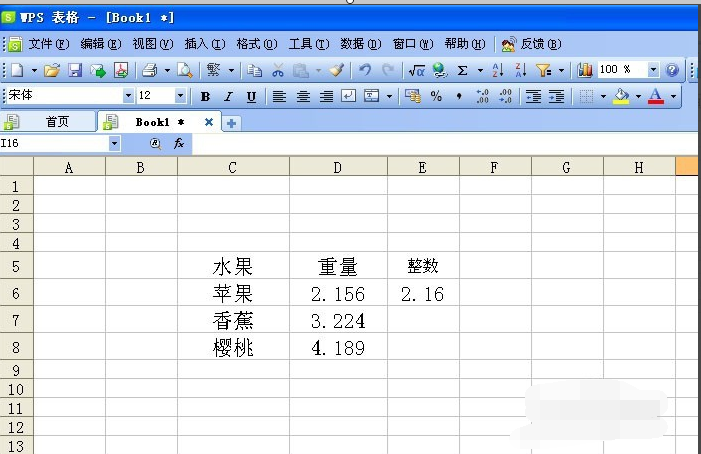This screenshot has height=454, width=701.
Task: Open print preview magnifier icon
Action: pyautogui.click(x=184, y=70)
